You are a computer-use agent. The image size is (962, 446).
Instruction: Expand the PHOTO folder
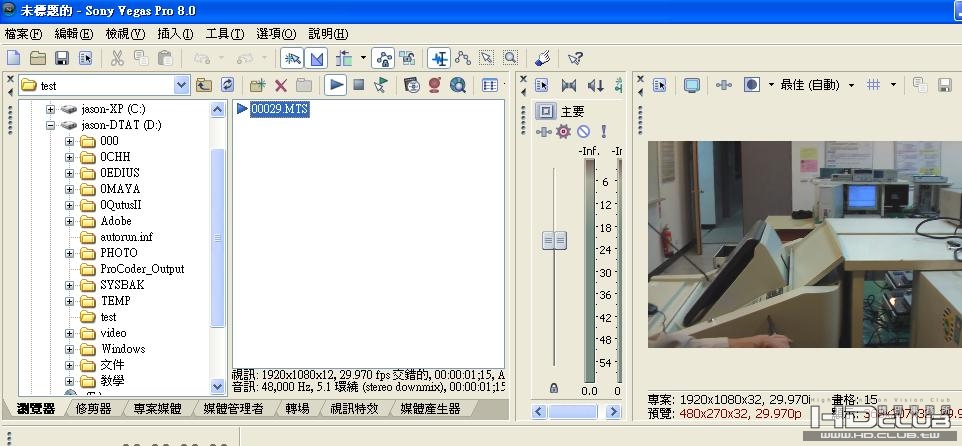69,253
